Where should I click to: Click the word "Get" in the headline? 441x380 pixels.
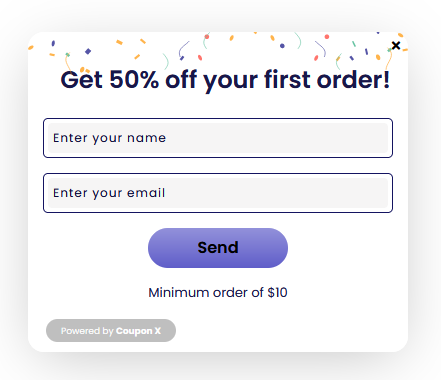click(x=81, y=80)
